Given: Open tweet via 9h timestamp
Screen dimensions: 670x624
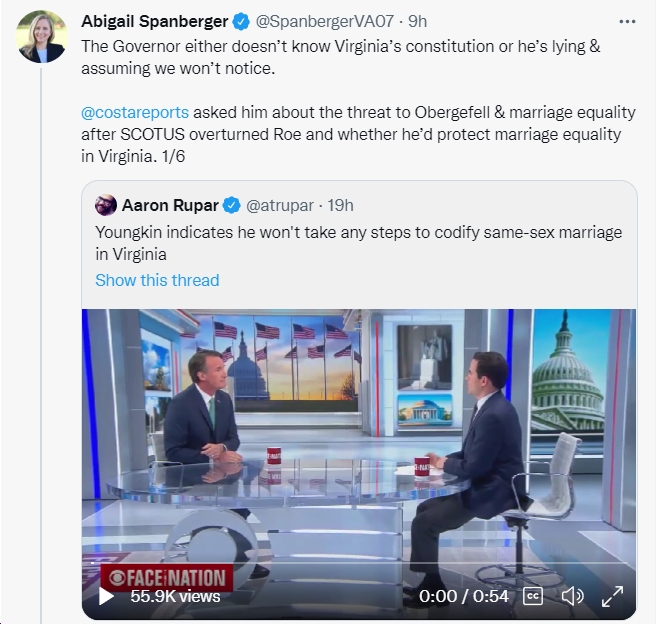Looking at the screenshot, I should 417,21.
